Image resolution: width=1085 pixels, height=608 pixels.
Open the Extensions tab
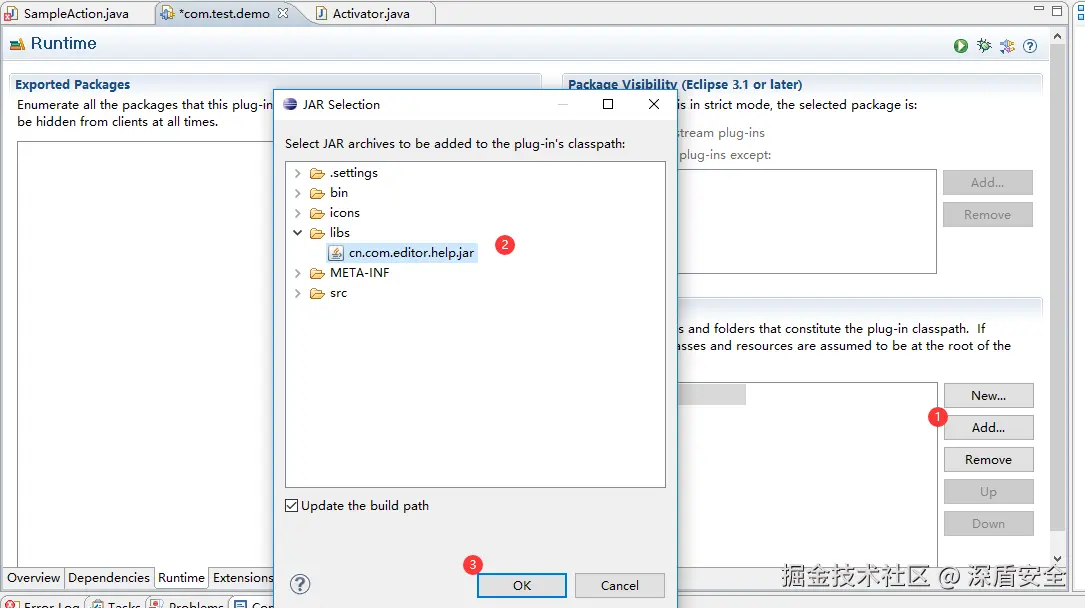(x=243, y=578)
